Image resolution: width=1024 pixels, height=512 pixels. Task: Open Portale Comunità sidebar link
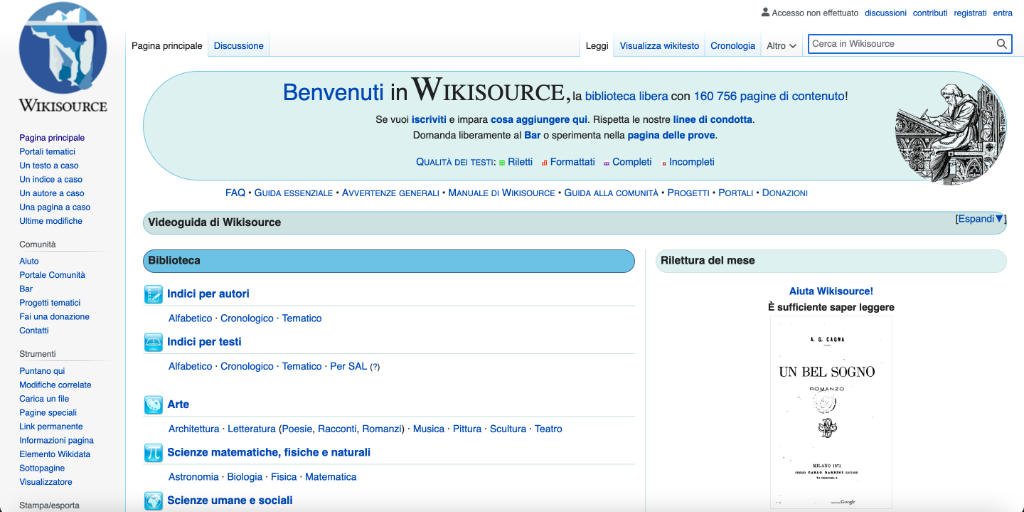pos(52,275)
